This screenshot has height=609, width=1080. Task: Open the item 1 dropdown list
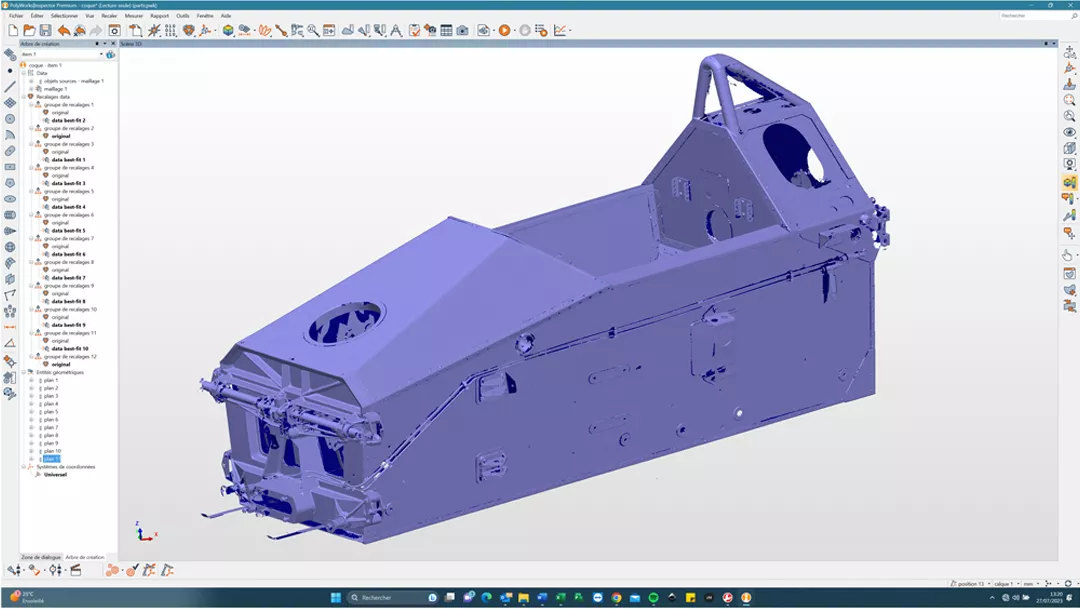pyautogui.click(x=100, y=54)
